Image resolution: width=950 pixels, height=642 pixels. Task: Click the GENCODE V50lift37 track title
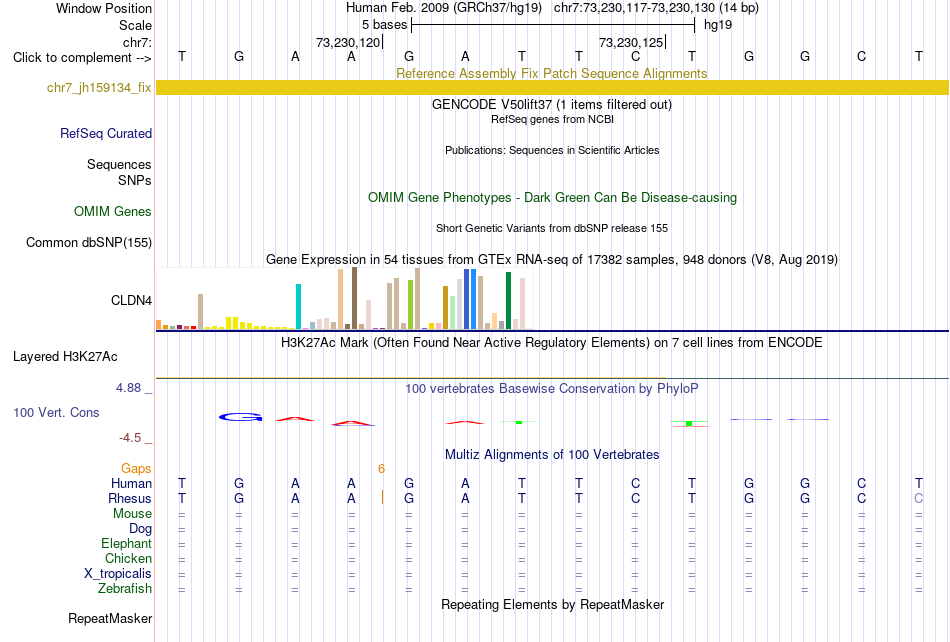(551, 104)
